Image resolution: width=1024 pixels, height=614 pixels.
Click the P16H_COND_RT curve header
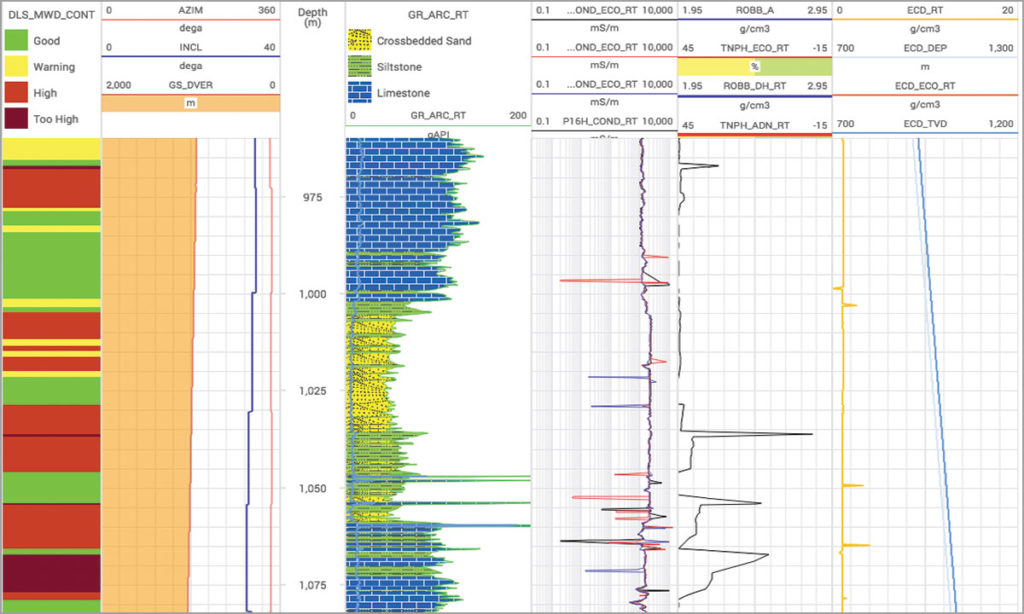pyautogui.click(x=604, y=121)
